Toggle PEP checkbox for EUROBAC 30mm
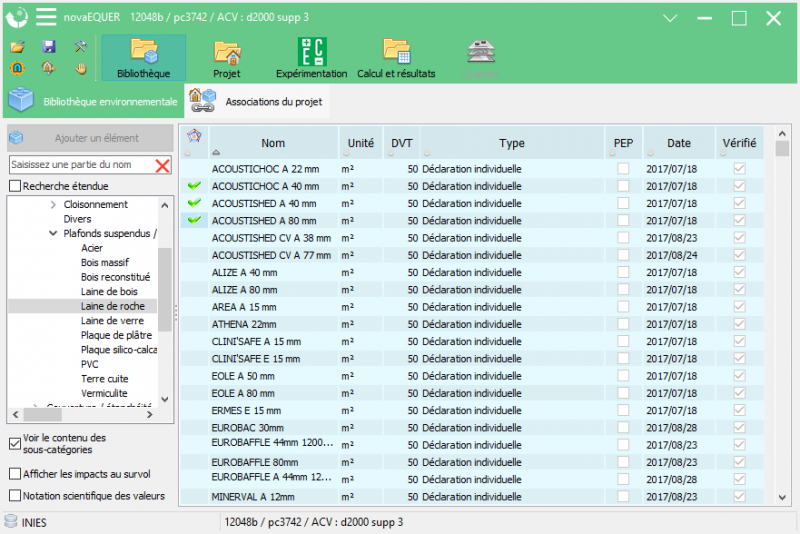The width and height of the screenshot is (800, 534). [x=623, y=427]
